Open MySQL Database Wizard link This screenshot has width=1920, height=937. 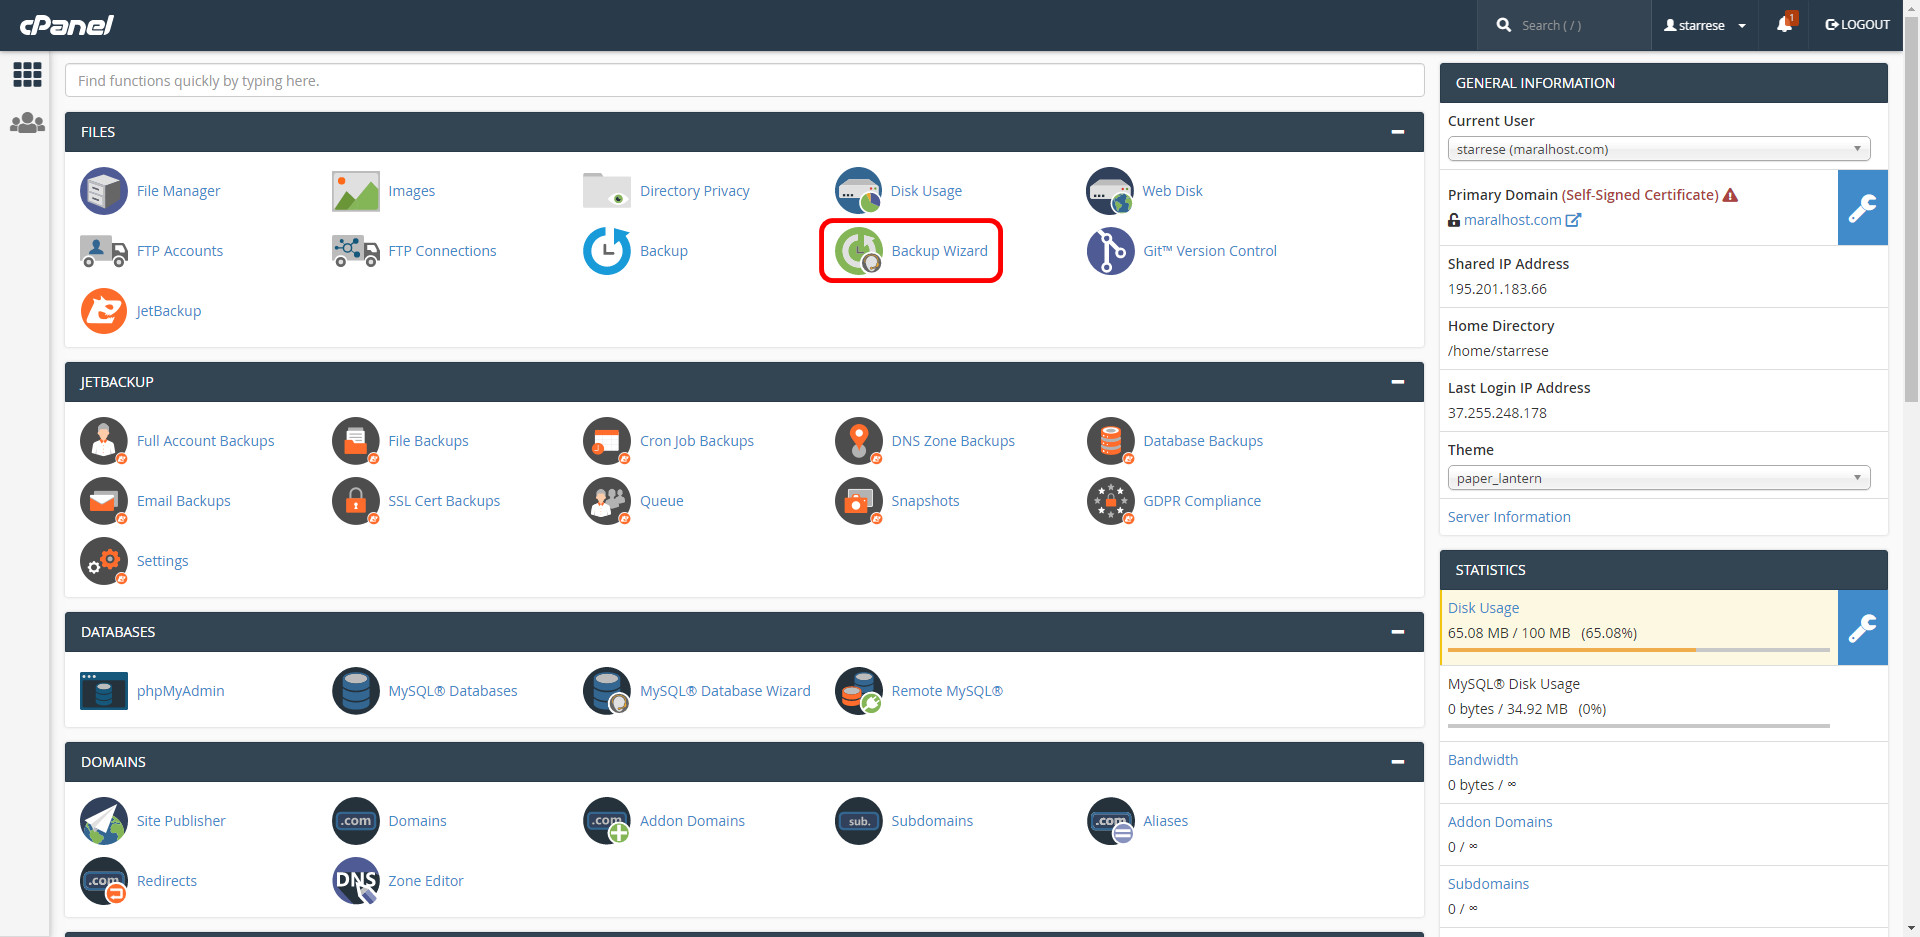click(725, 691)
